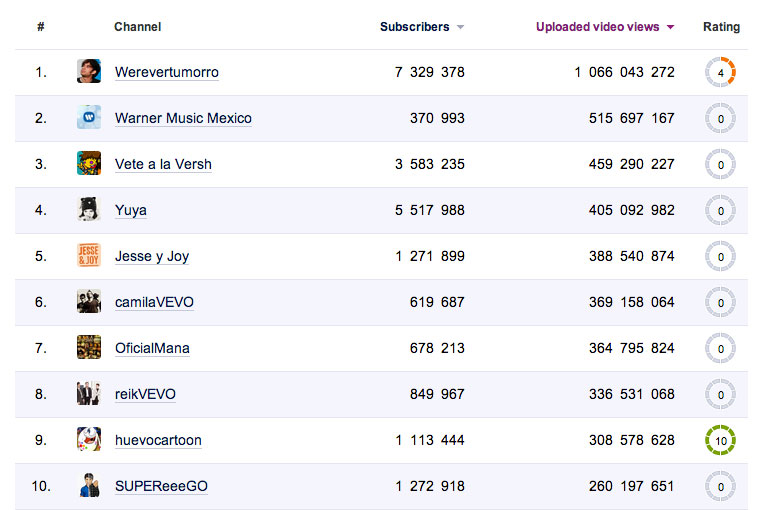Click the Jesse y Joy logo icon
The width and height of the screenshot is (766, 510).
[89, 255]
